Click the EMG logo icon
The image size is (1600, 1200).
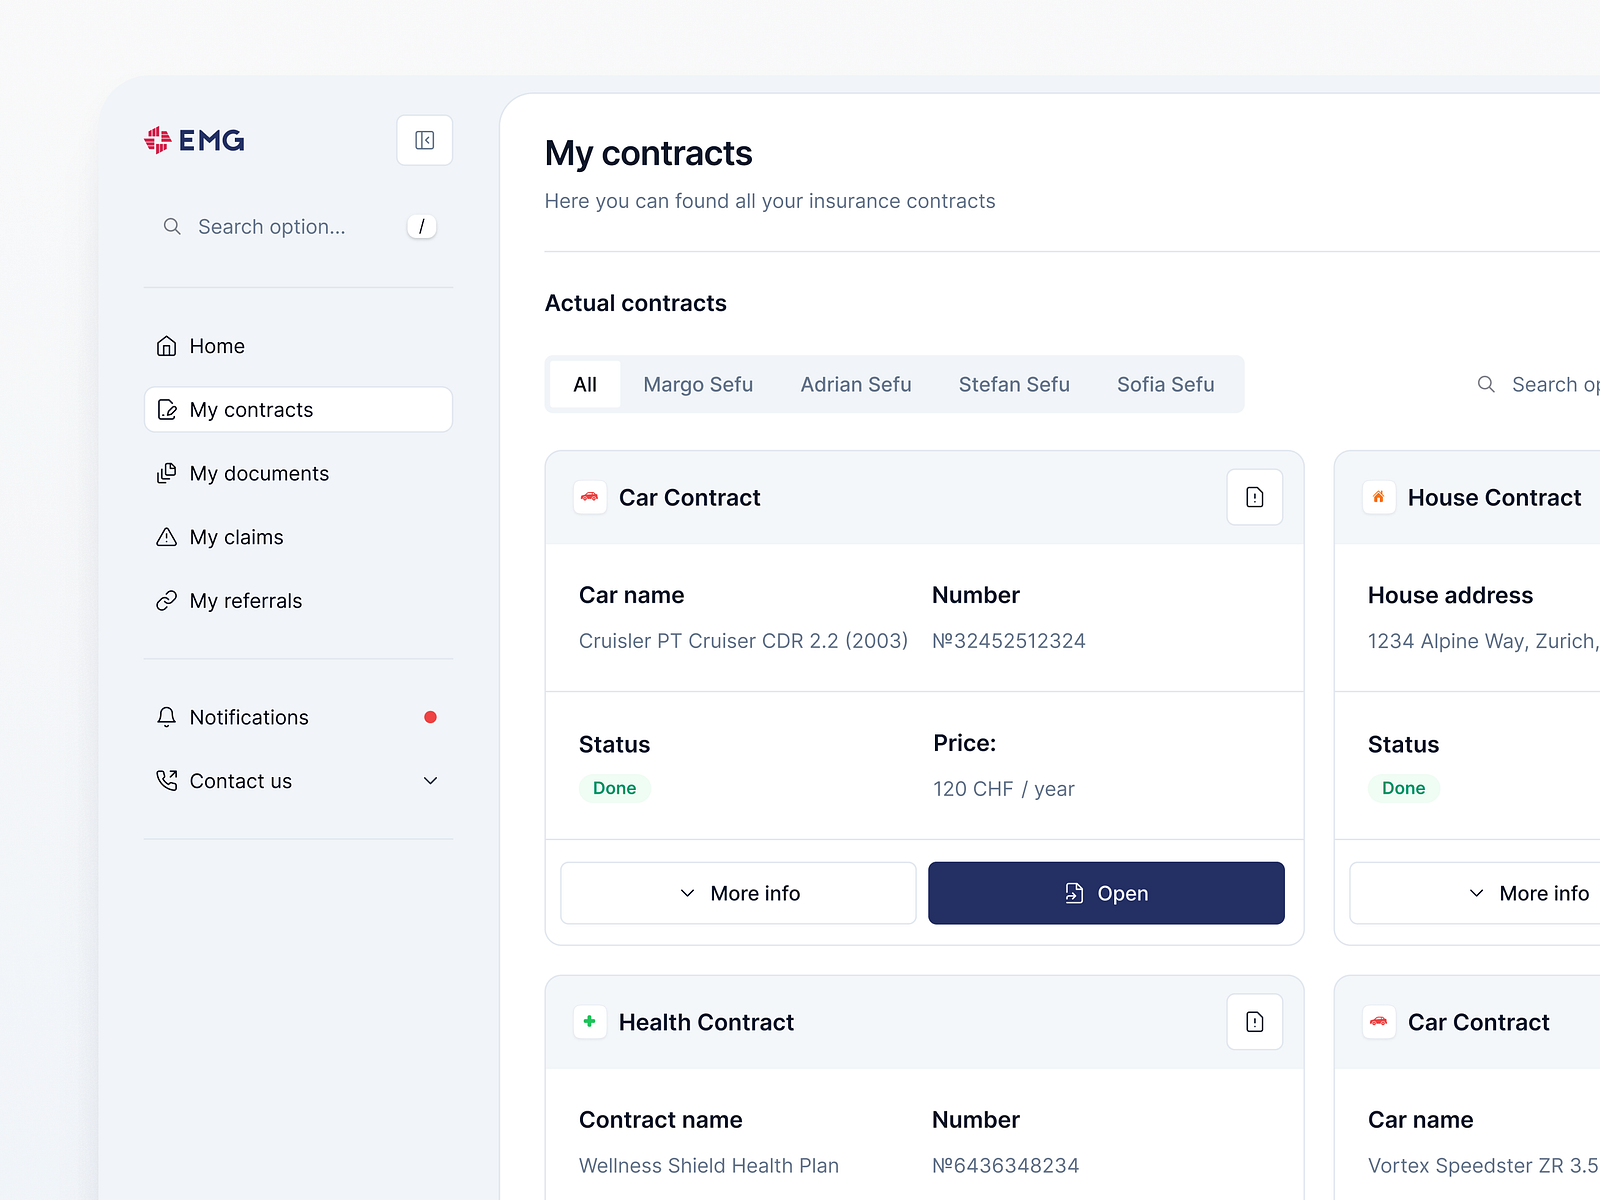[157, 139]
